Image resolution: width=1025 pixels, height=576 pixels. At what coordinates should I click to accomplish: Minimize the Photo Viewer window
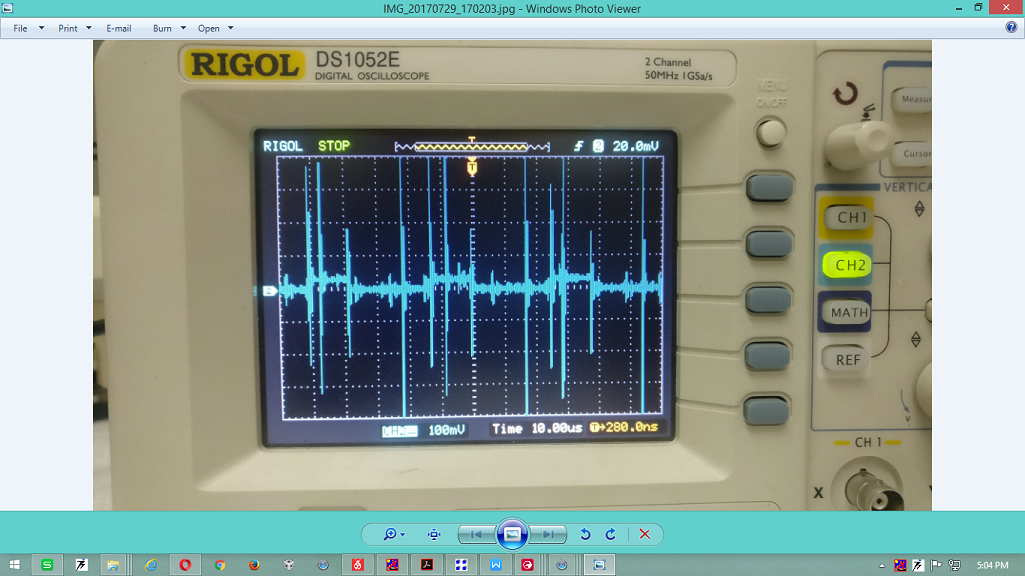click(x=958, y=8)
